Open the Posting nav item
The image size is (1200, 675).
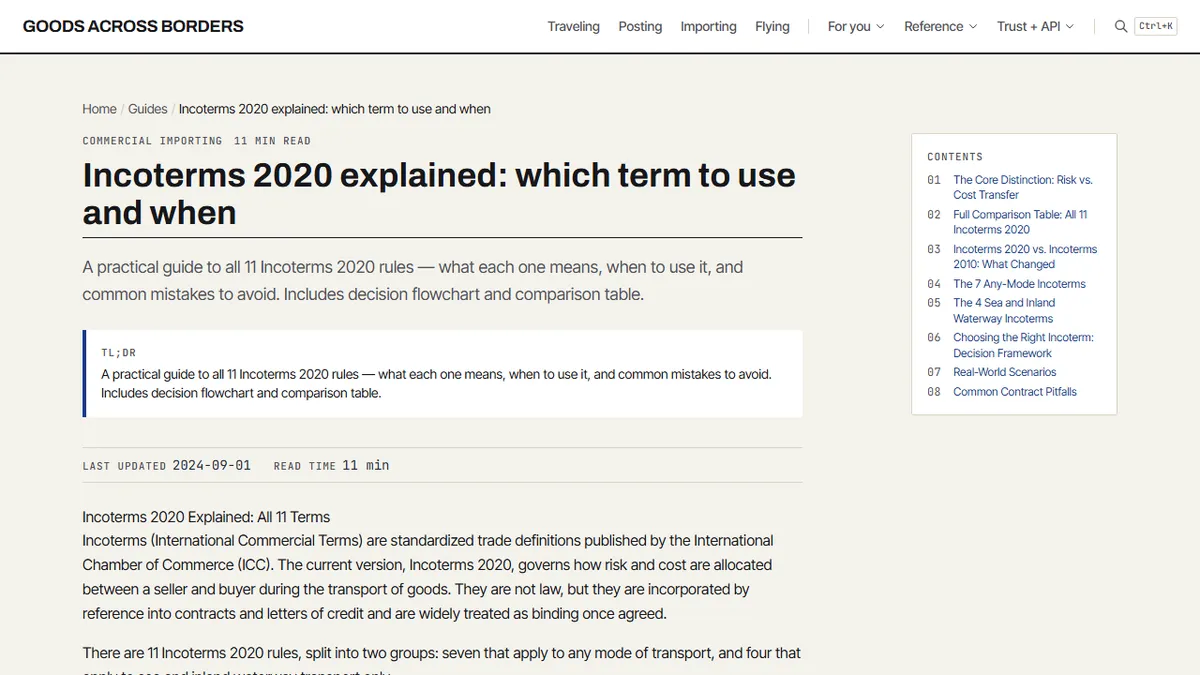[640, 27]
